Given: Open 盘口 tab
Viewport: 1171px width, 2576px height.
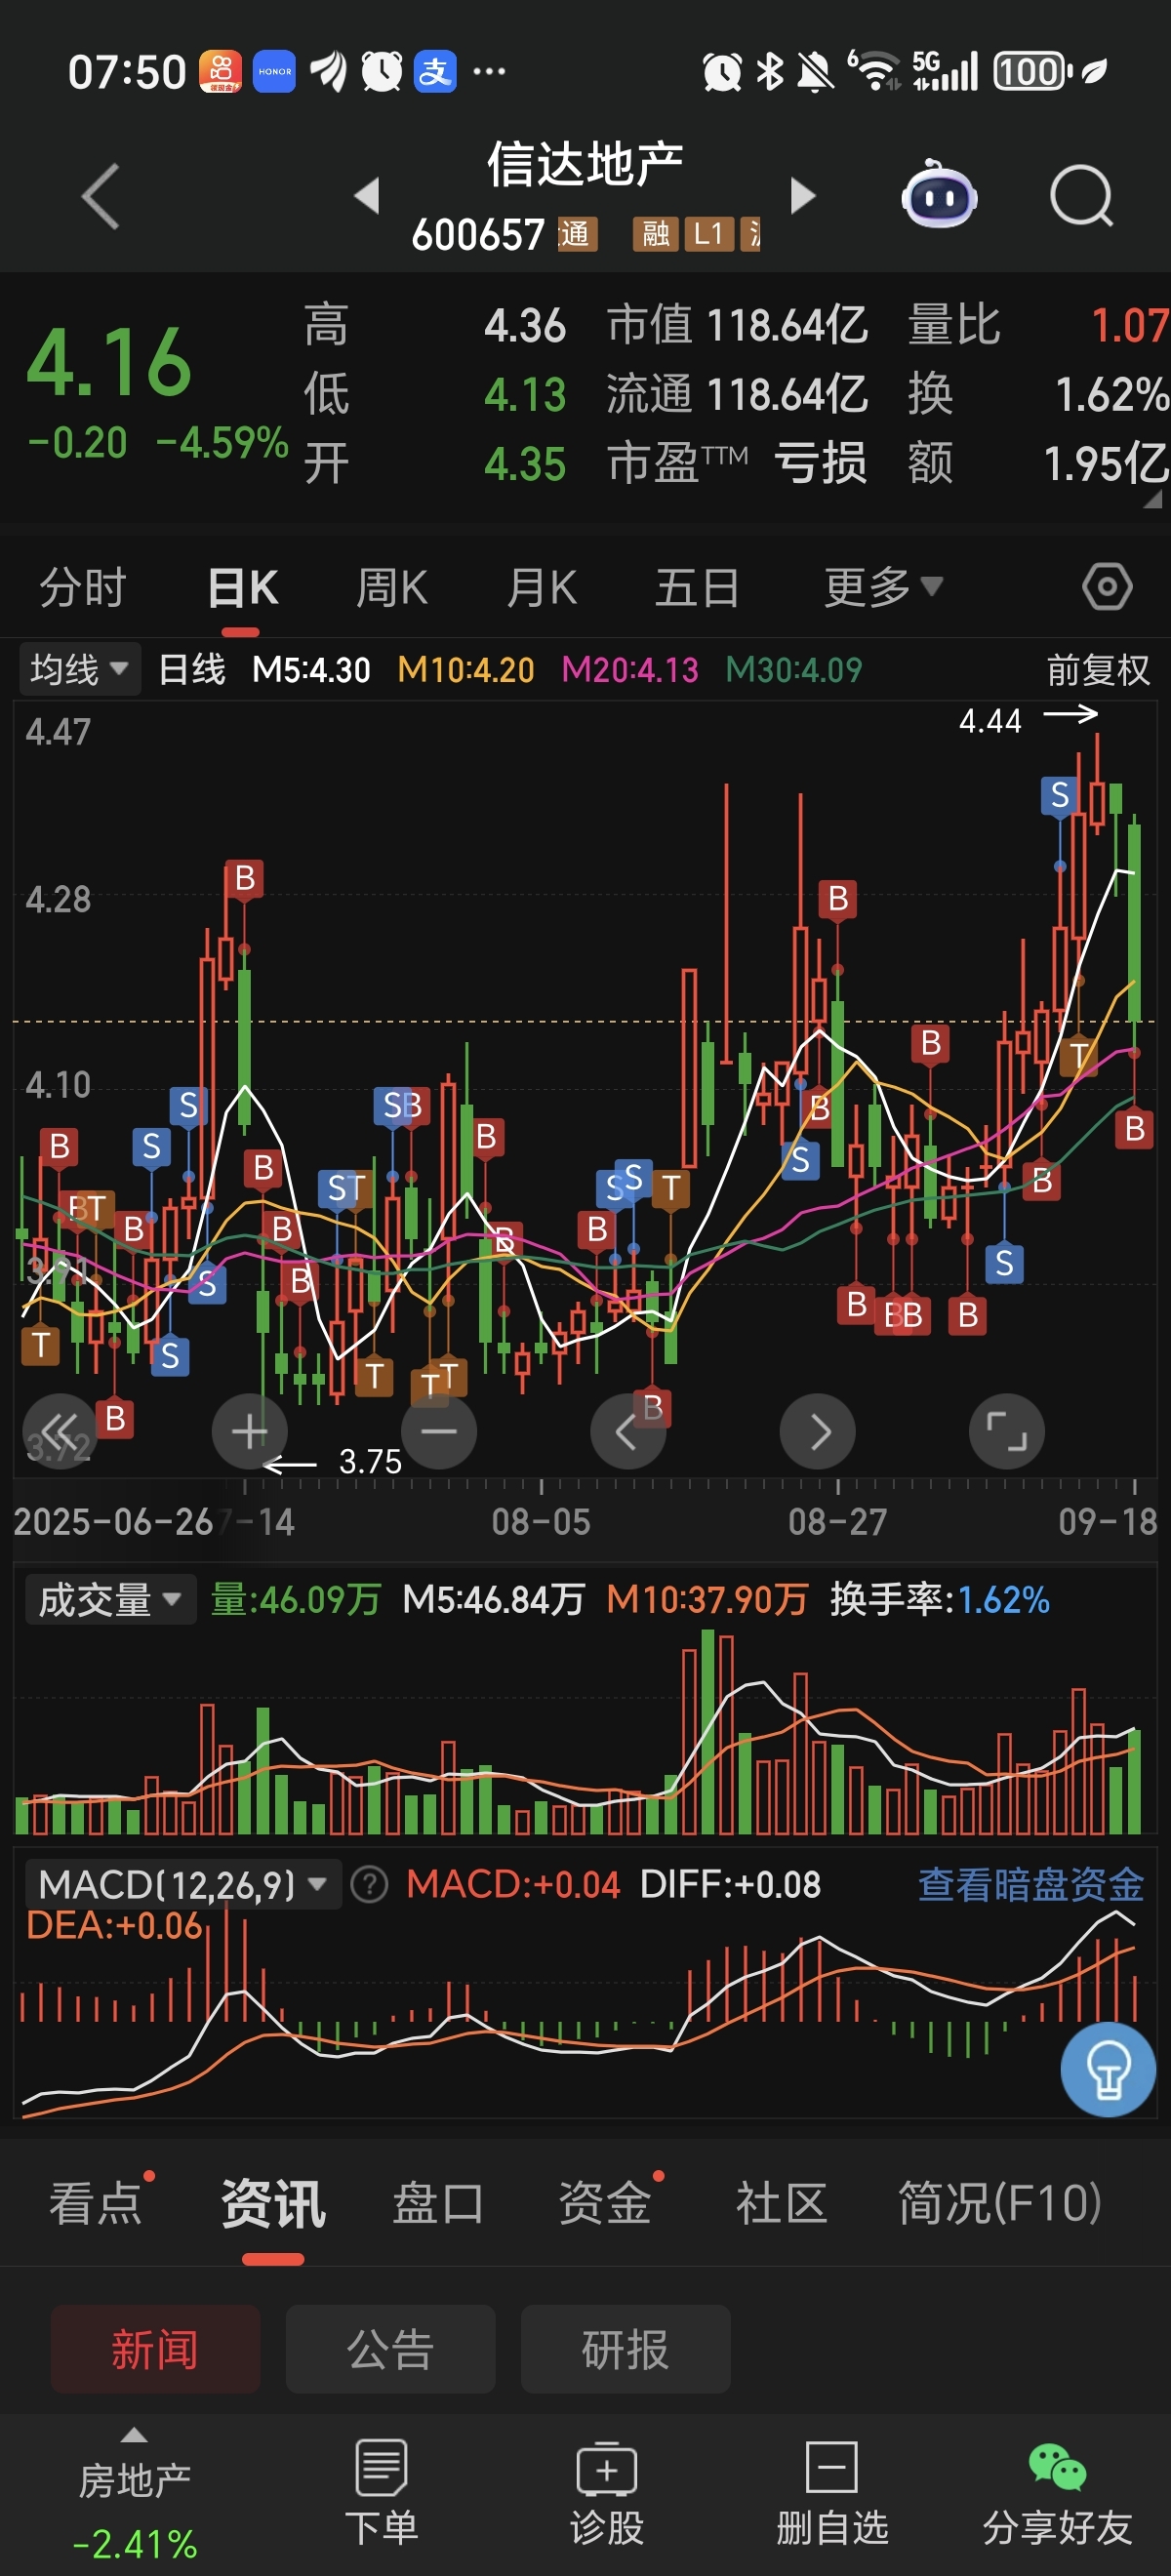Looking at the screenshot, I should [437, 2204].
